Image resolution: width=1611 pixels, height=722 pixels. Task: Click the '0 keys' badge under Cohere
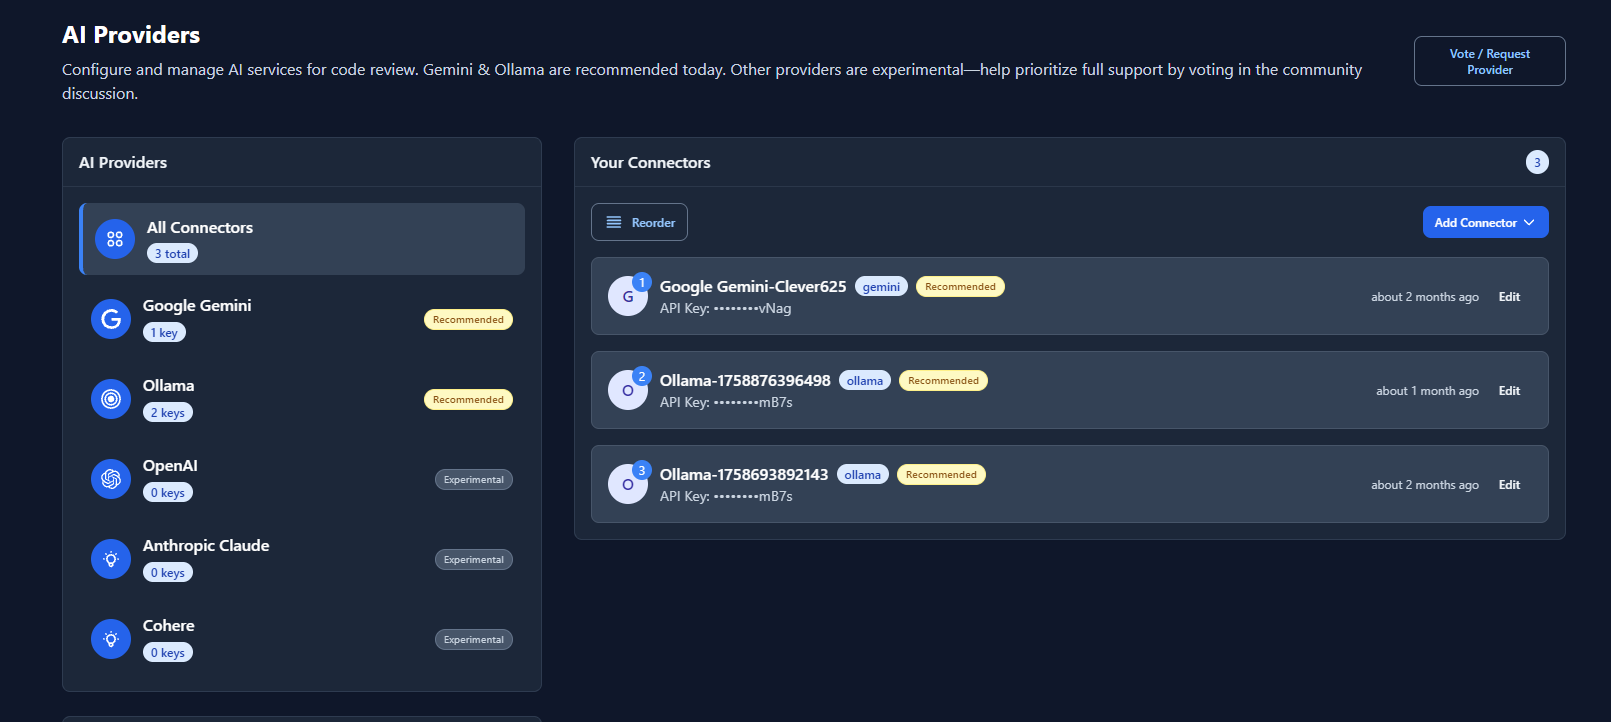coord(168,653)
